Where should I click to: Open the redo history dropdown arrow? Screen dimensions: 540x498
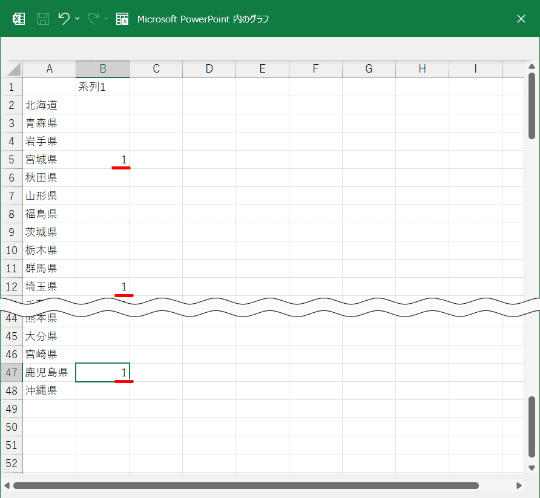coord(106,19)
